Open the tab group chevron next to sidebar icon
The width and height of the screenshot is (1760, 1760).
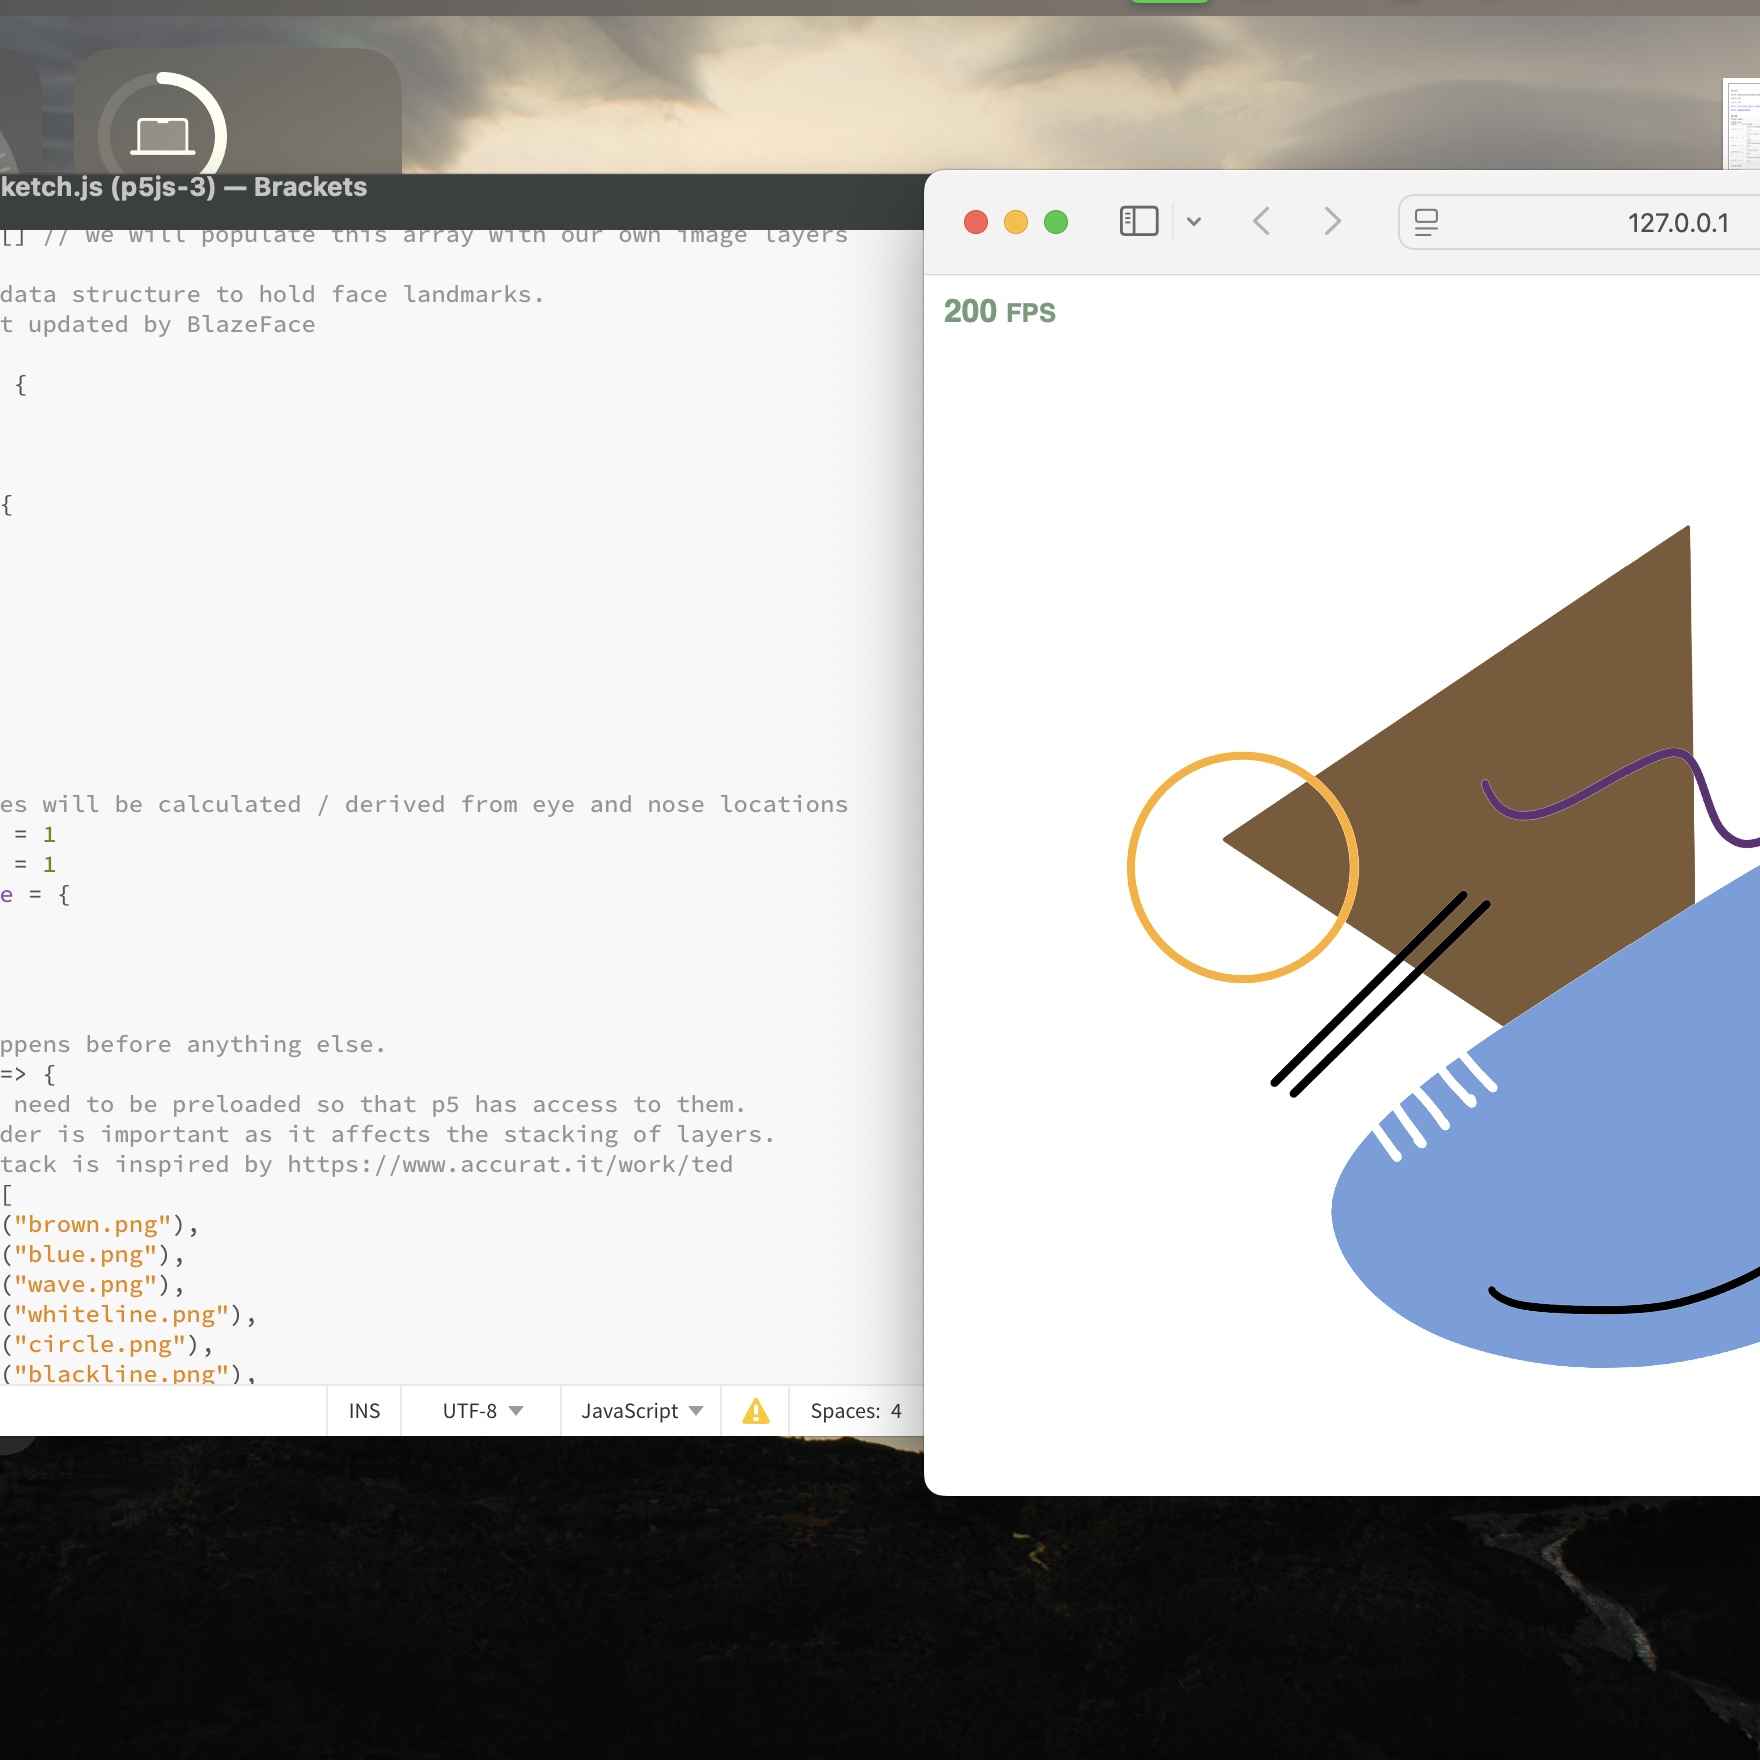pos(1194,222)
